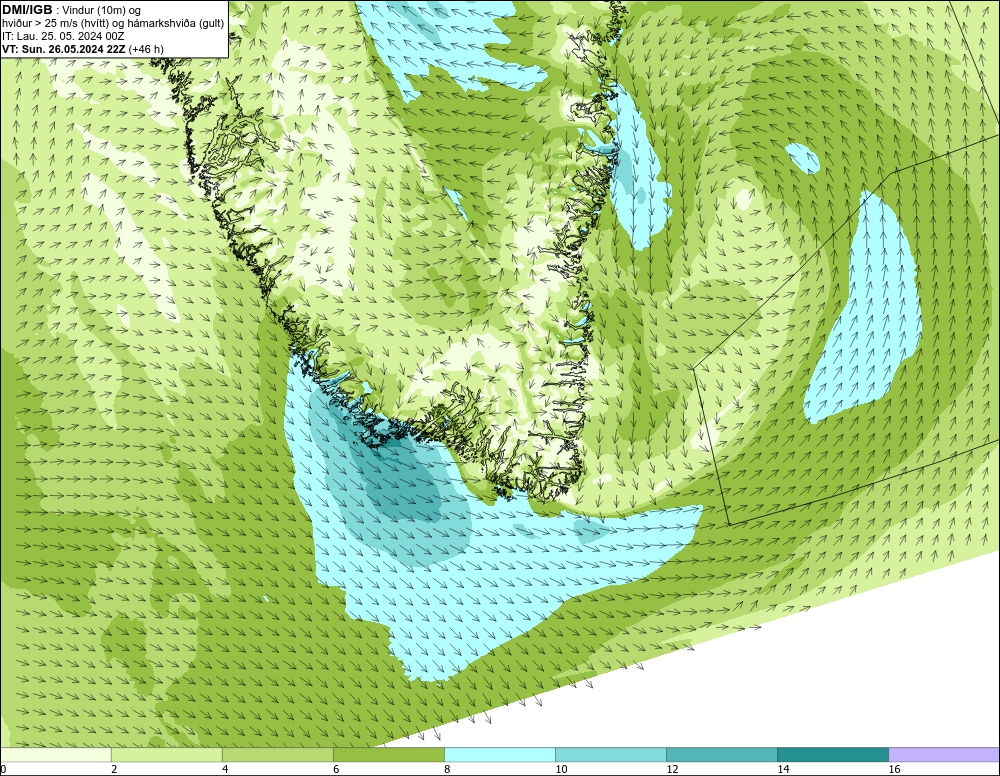Click the DMI/IGB title text
Image resolution: width=1000 pixels, height=776 pixels.
(x=27, y=10)
